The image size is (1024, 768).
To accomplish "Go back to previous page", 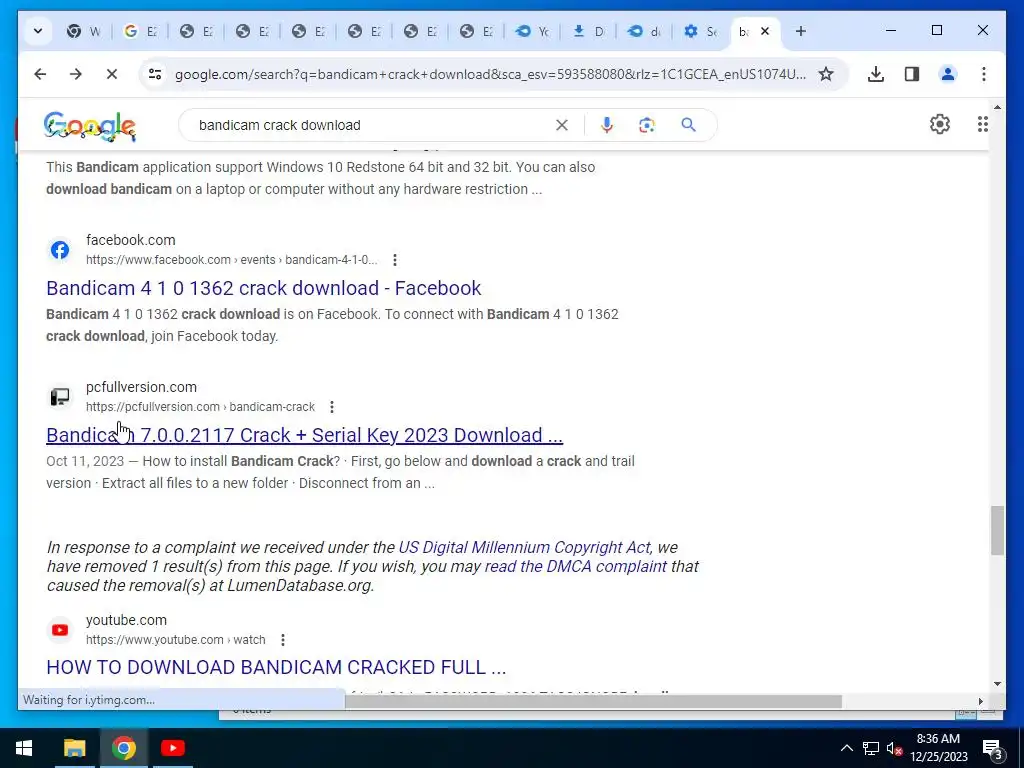I will (40, 74).
